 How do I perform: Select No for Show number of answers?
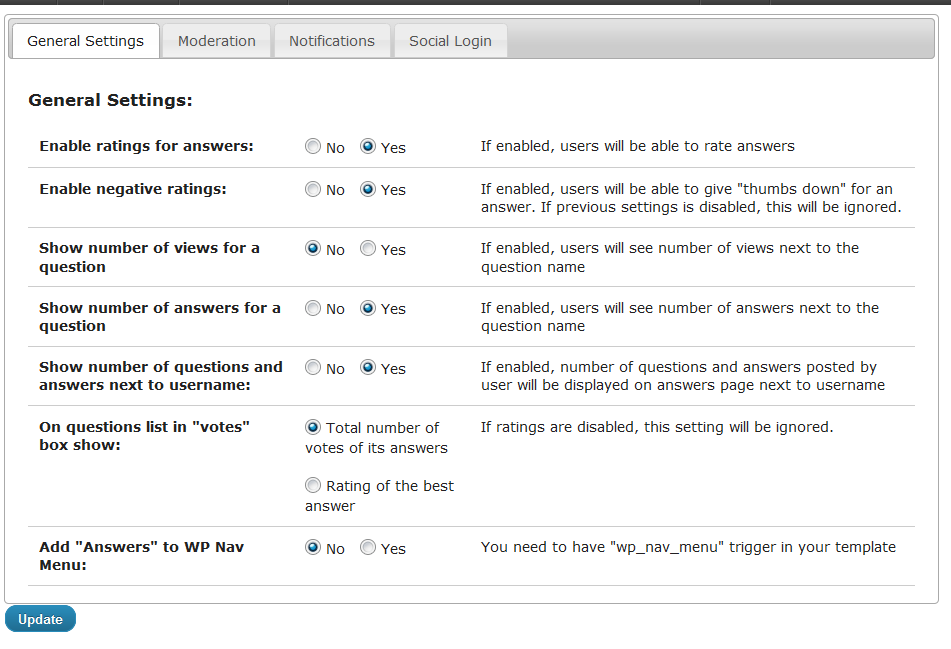[313, 308]
